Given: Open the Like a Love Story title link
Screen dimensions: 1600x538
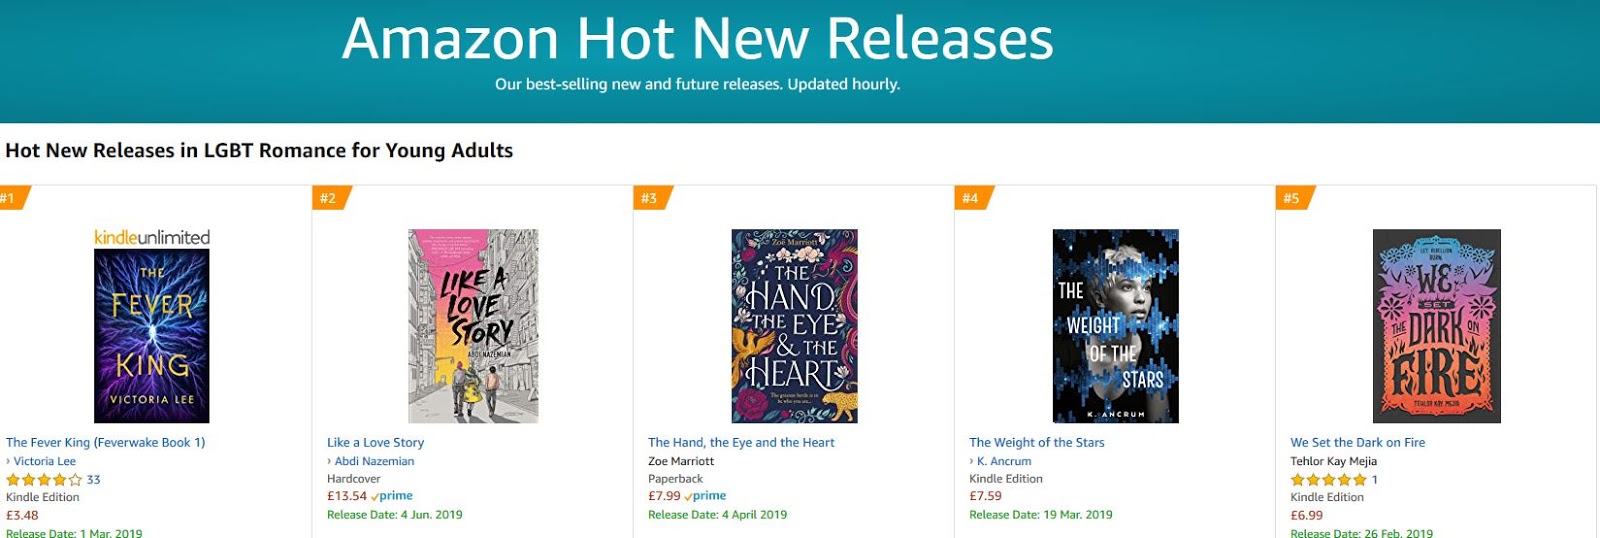Looking at the screenshot, I should coord(376,442).
